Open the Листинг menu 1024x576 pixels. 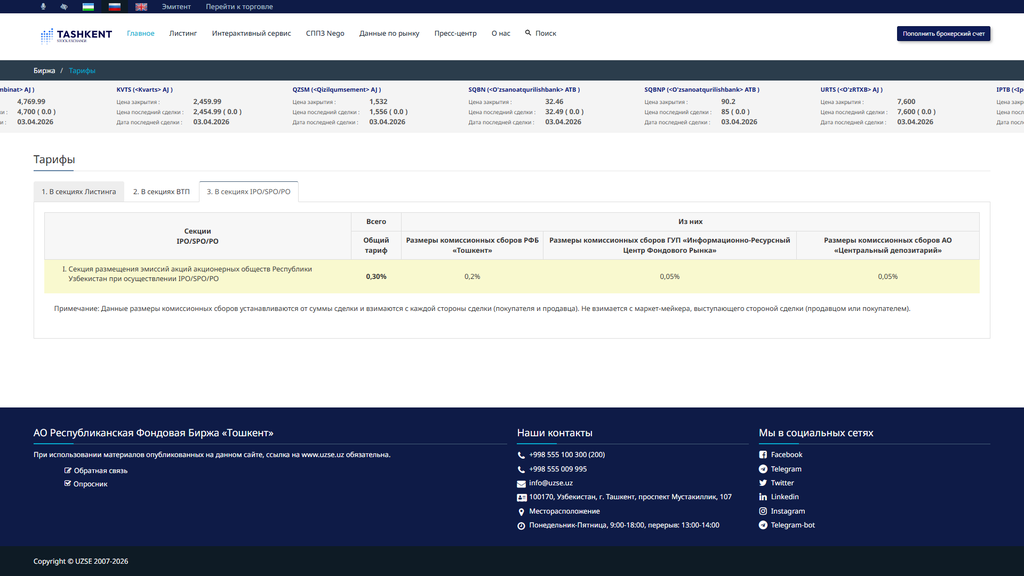click(183, 33)
